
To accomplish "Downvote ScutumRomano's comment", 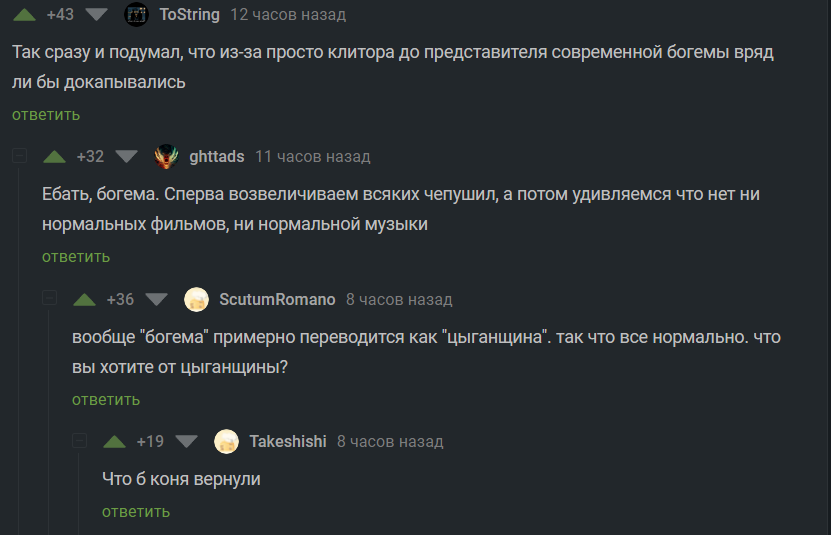I will tap(155, 300).
